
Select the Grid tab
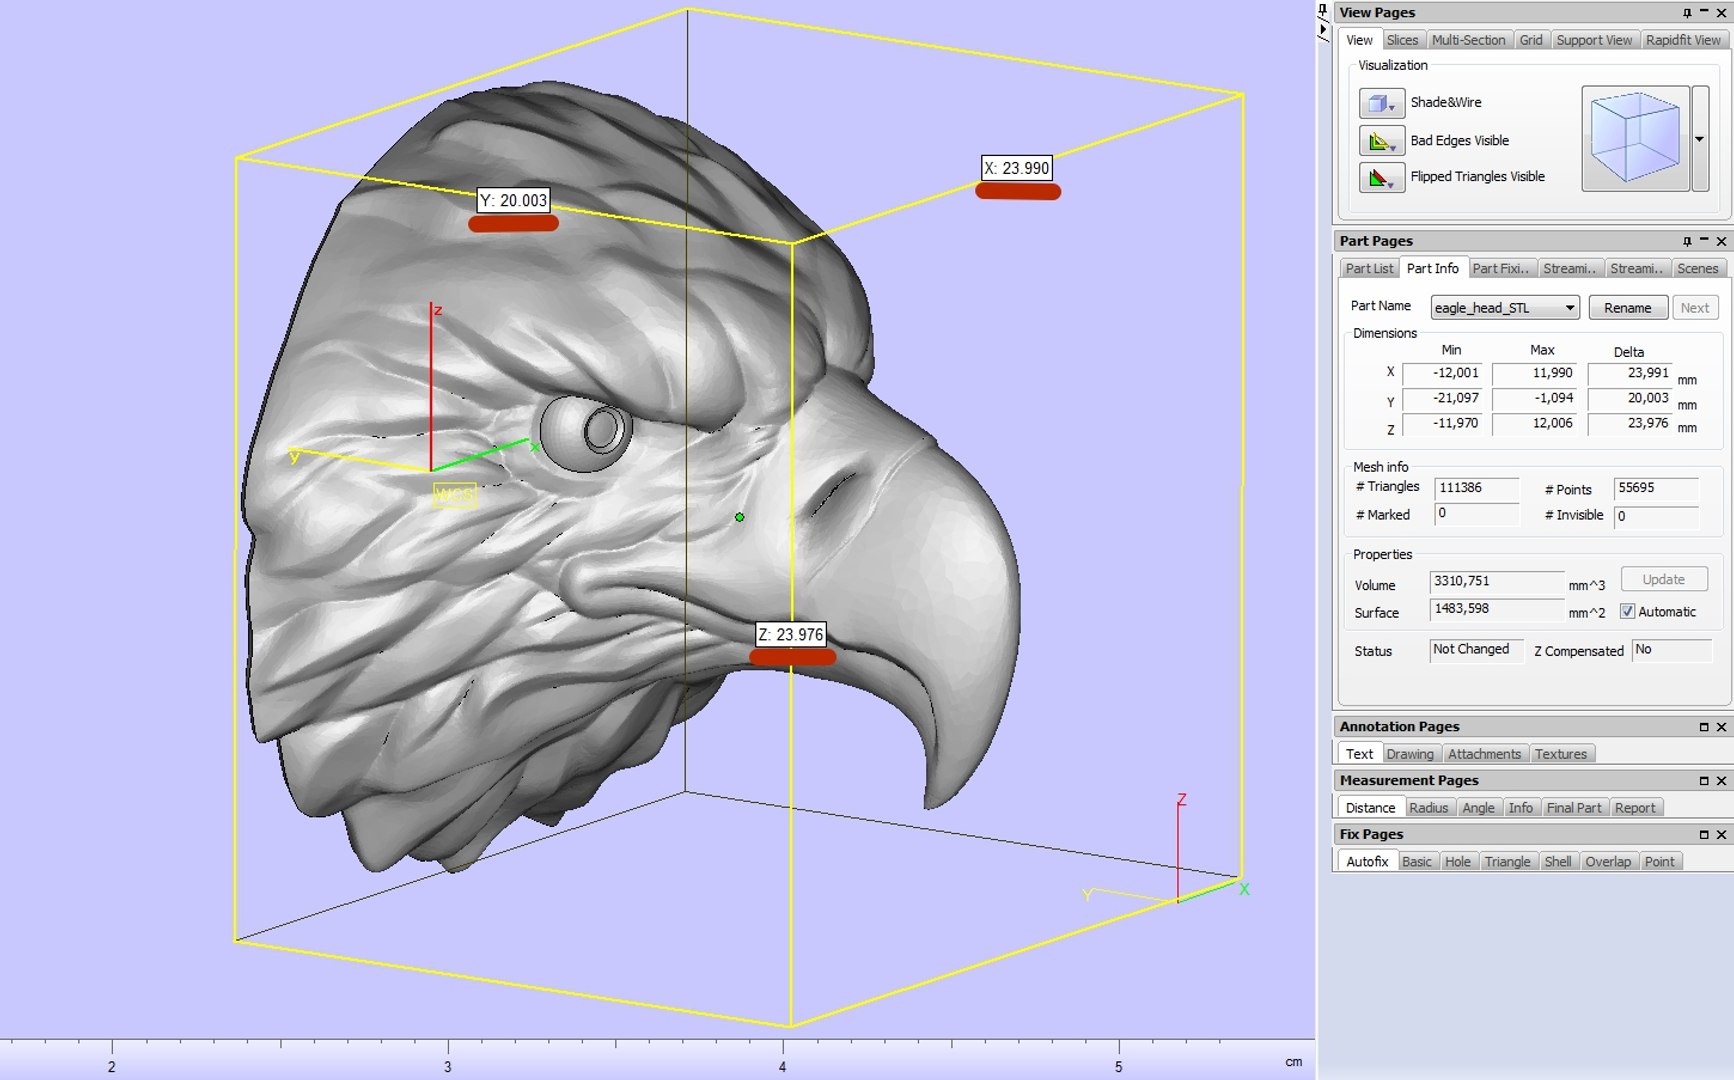[x=1531, y=41]
